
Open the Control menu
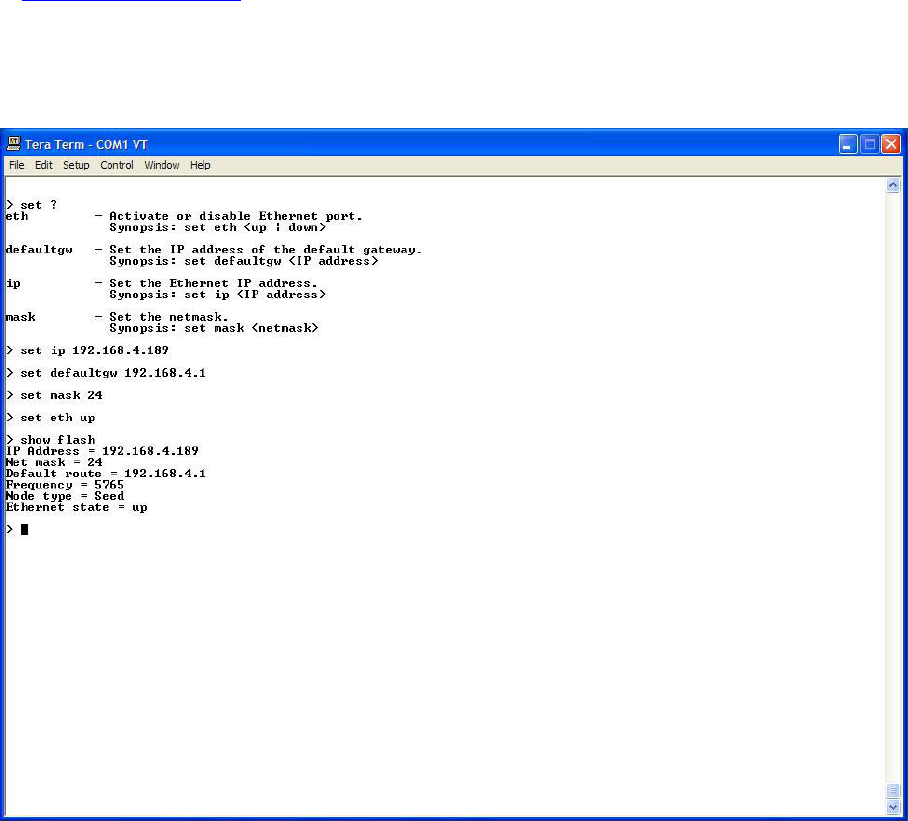[116, 166]
